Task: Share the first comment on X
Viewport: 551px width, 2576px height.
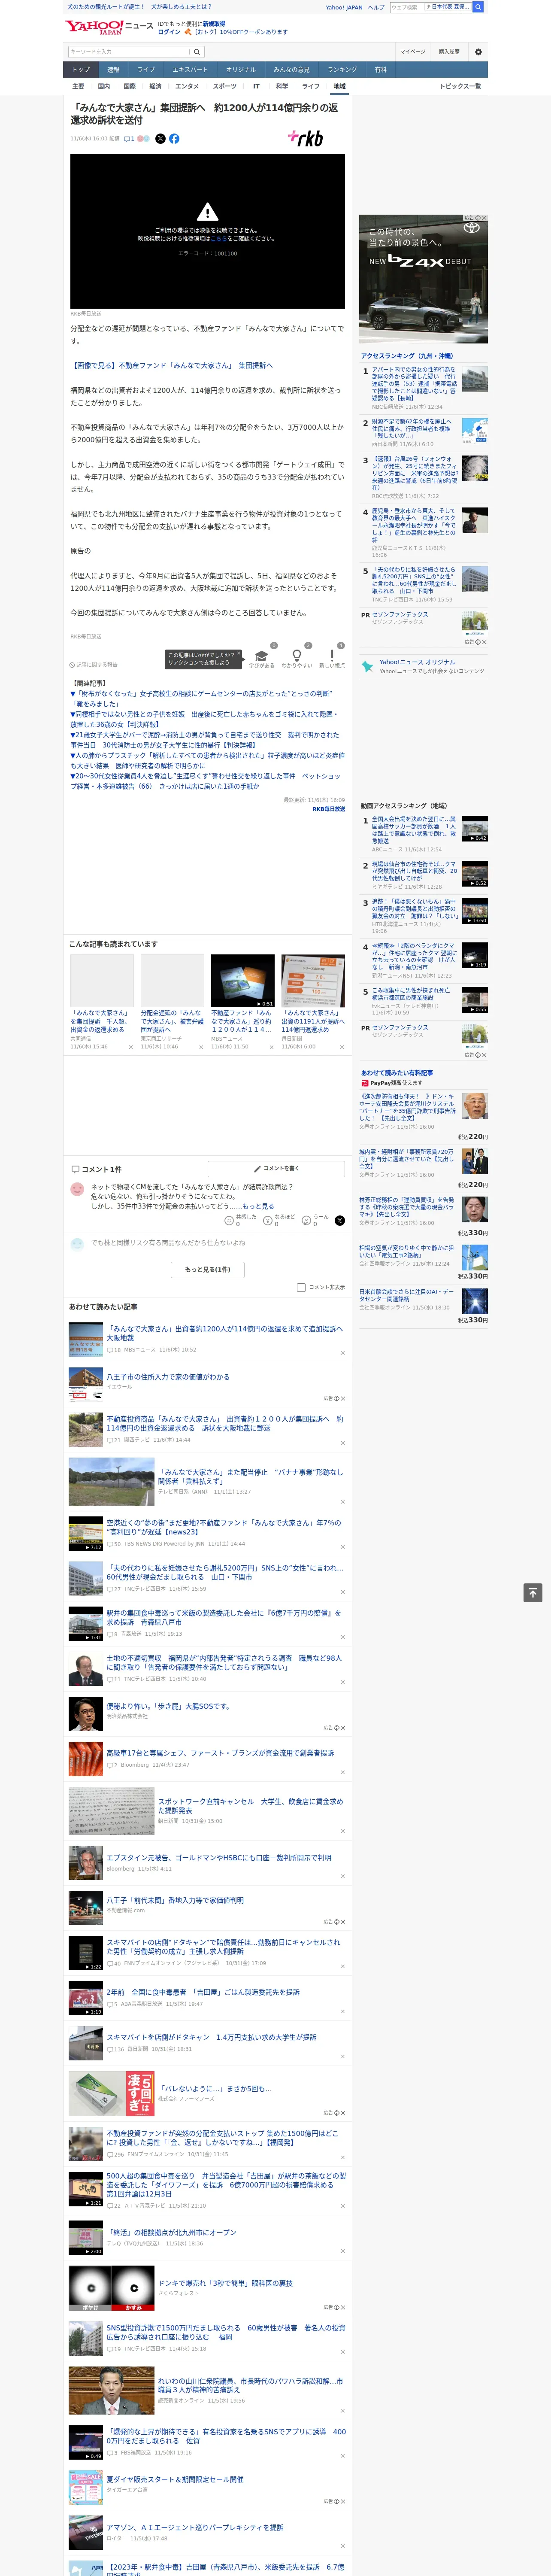Action: click(x=339, y=1220)
